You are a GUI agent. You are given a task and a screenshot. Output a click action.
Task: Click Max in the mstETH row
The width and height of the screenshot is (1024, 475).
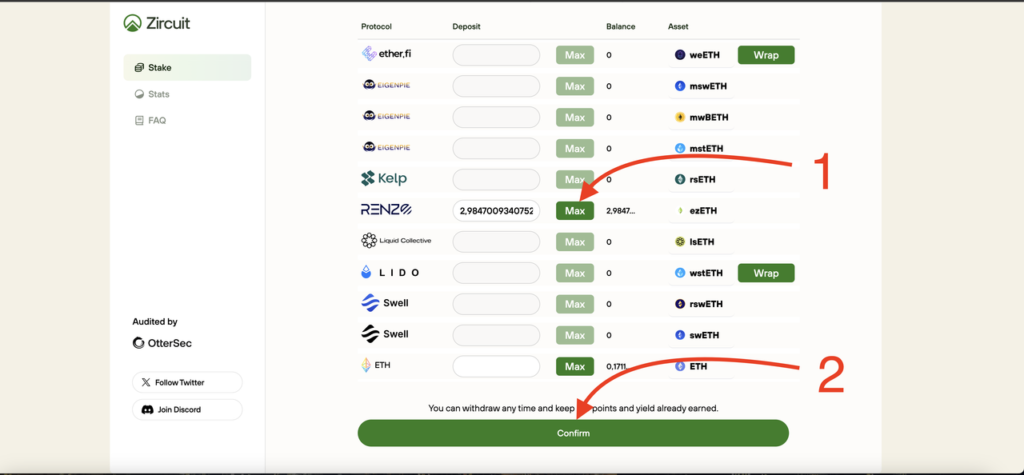point(575,148)
